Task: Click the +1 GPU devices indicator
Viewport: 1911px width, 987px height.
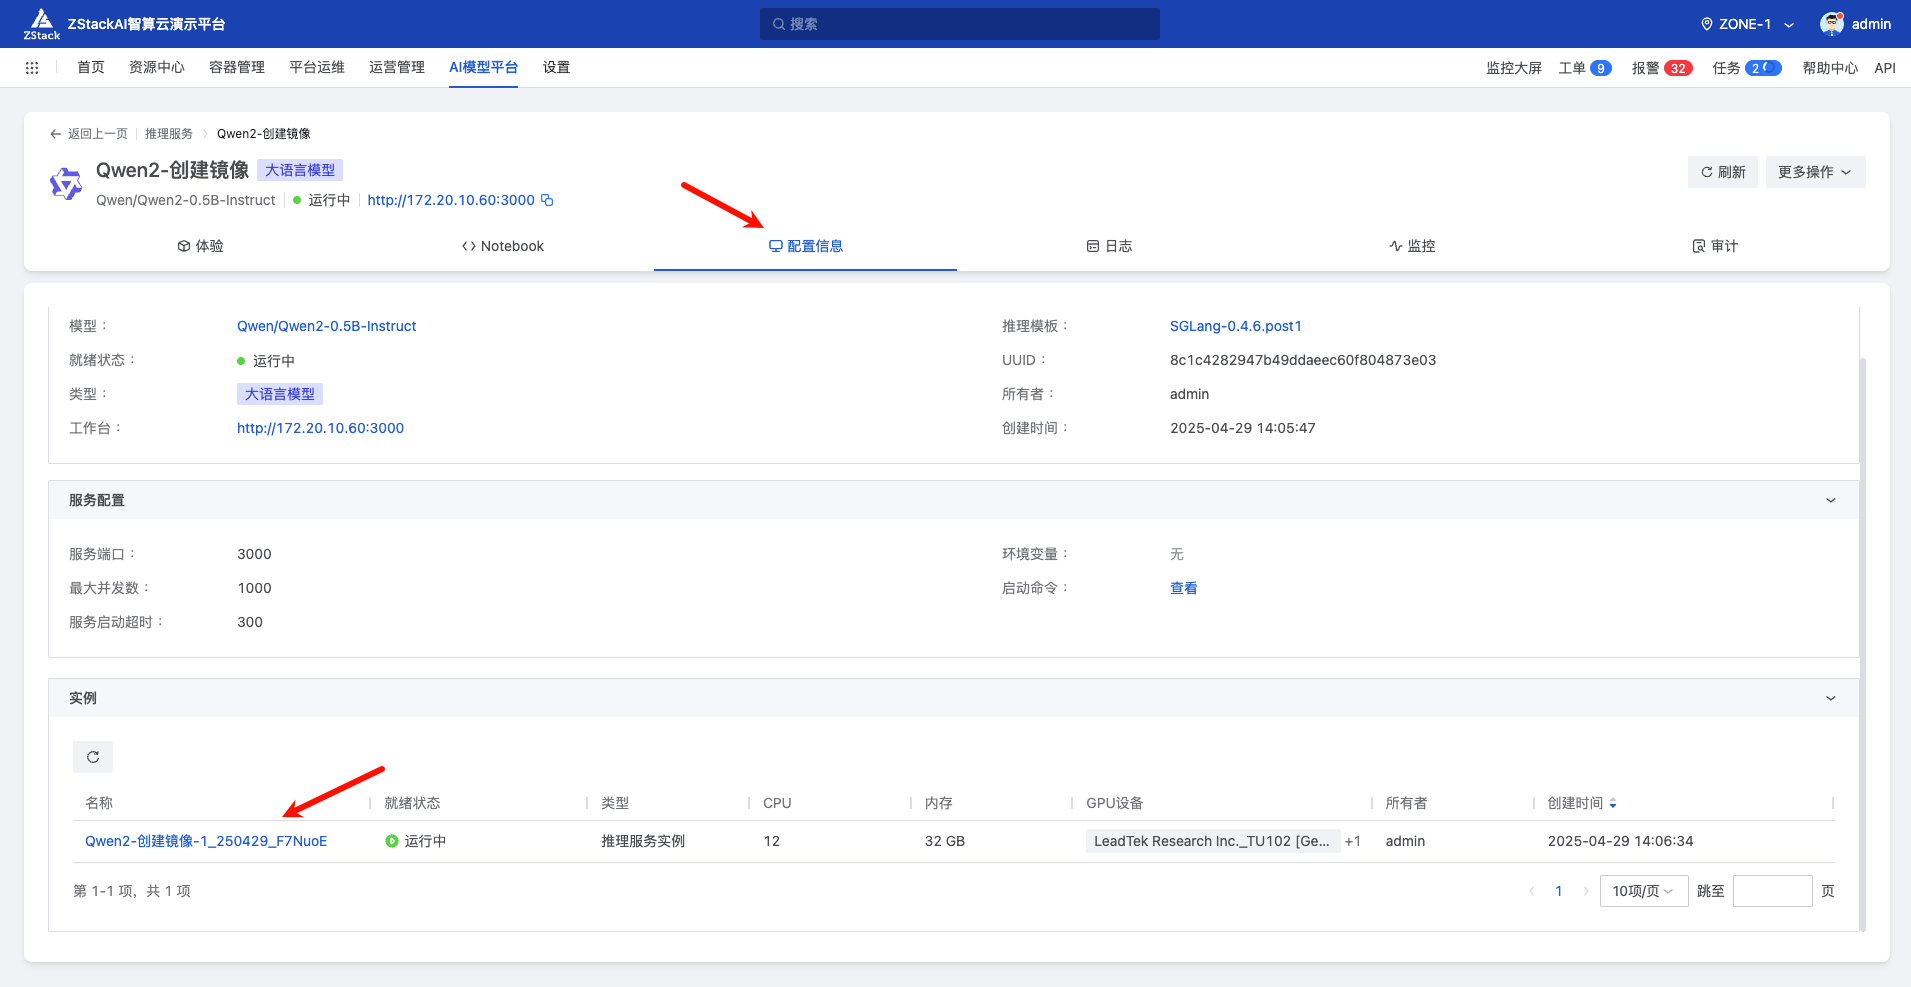Action: click(1352, 841)
